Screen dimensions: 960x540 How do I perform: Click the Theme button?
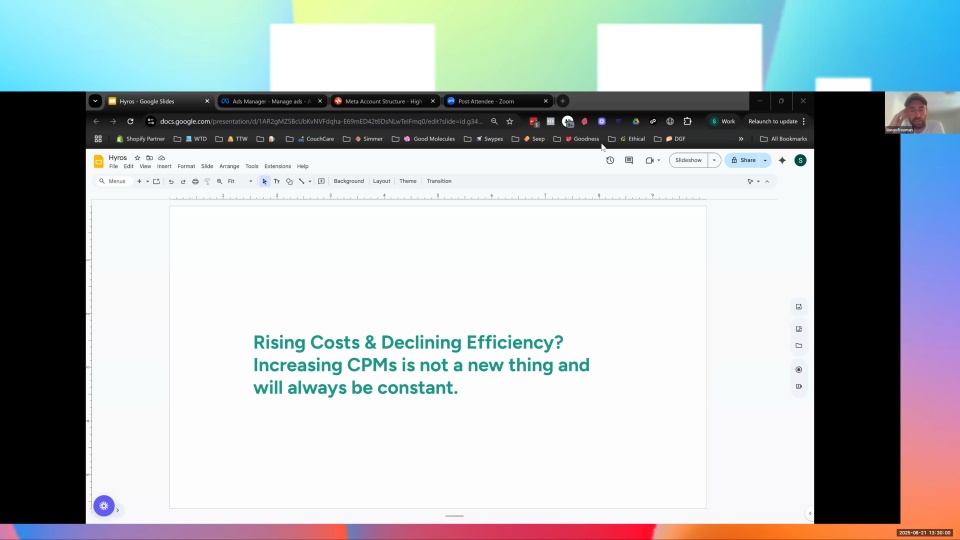408,181
